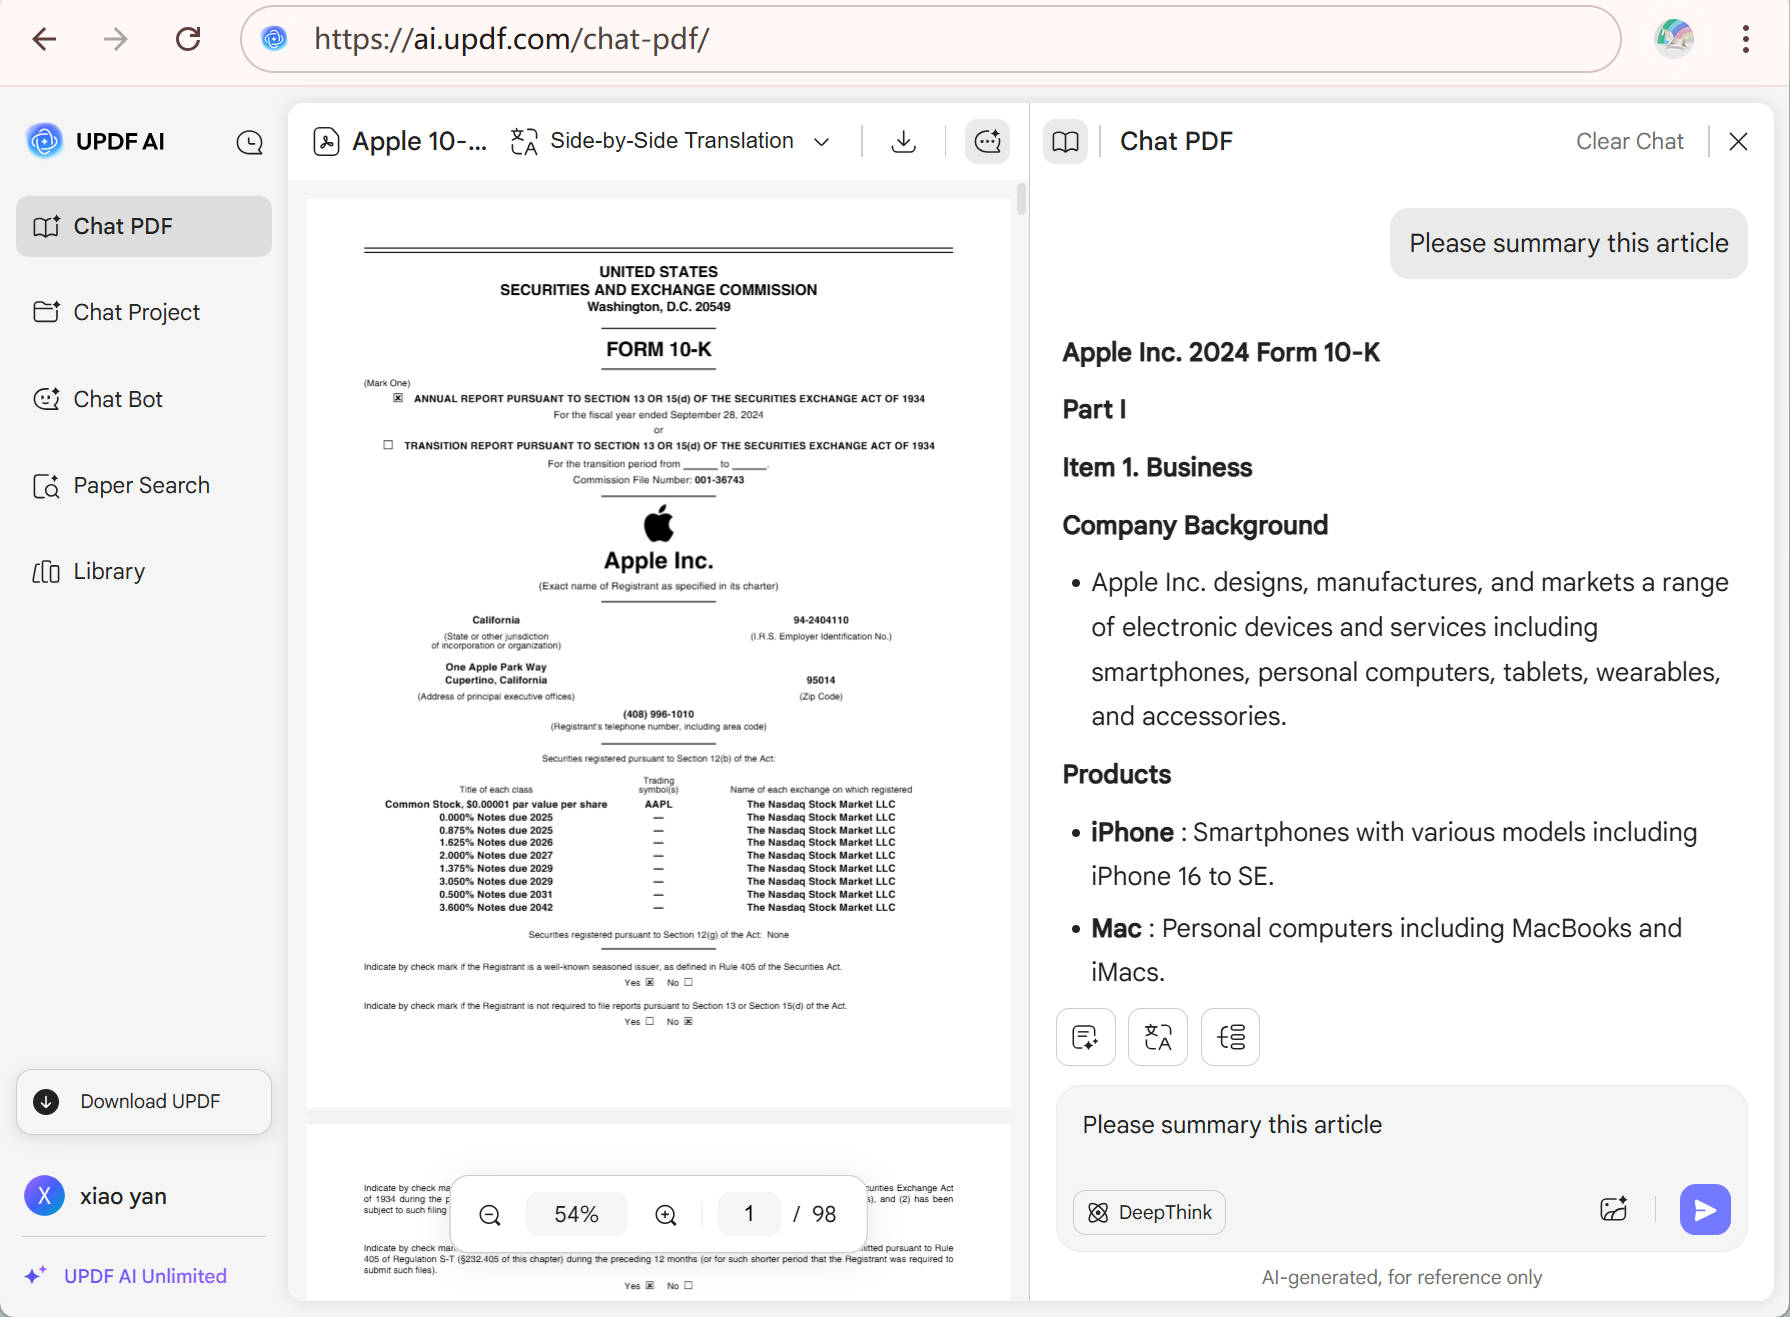Toggle DeepThink mode
The width and height of the screenshot is (1790, 1317).
tap(1149, 1212)
